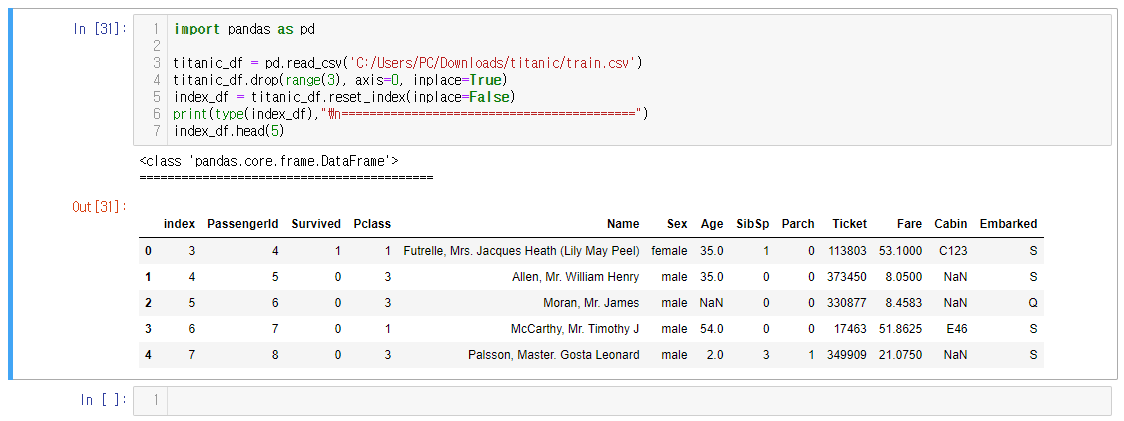The width and height of the screenshot is (1124, 421).
Task: Click the fare value 21.0750
Action: click(x=901, y=354)
